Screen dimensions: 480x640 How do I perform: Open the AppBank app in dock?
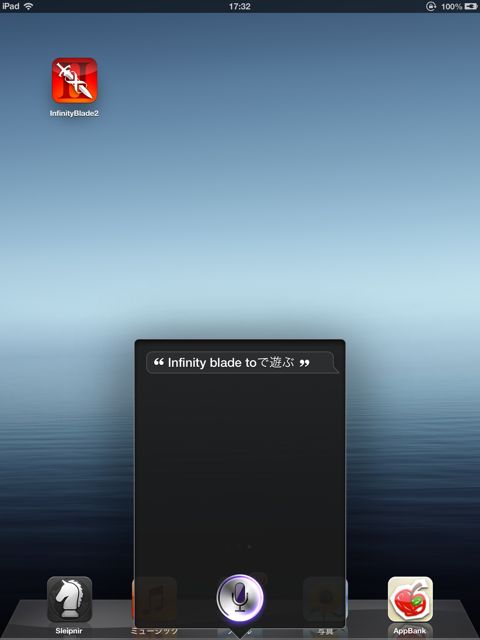[410, 598]
